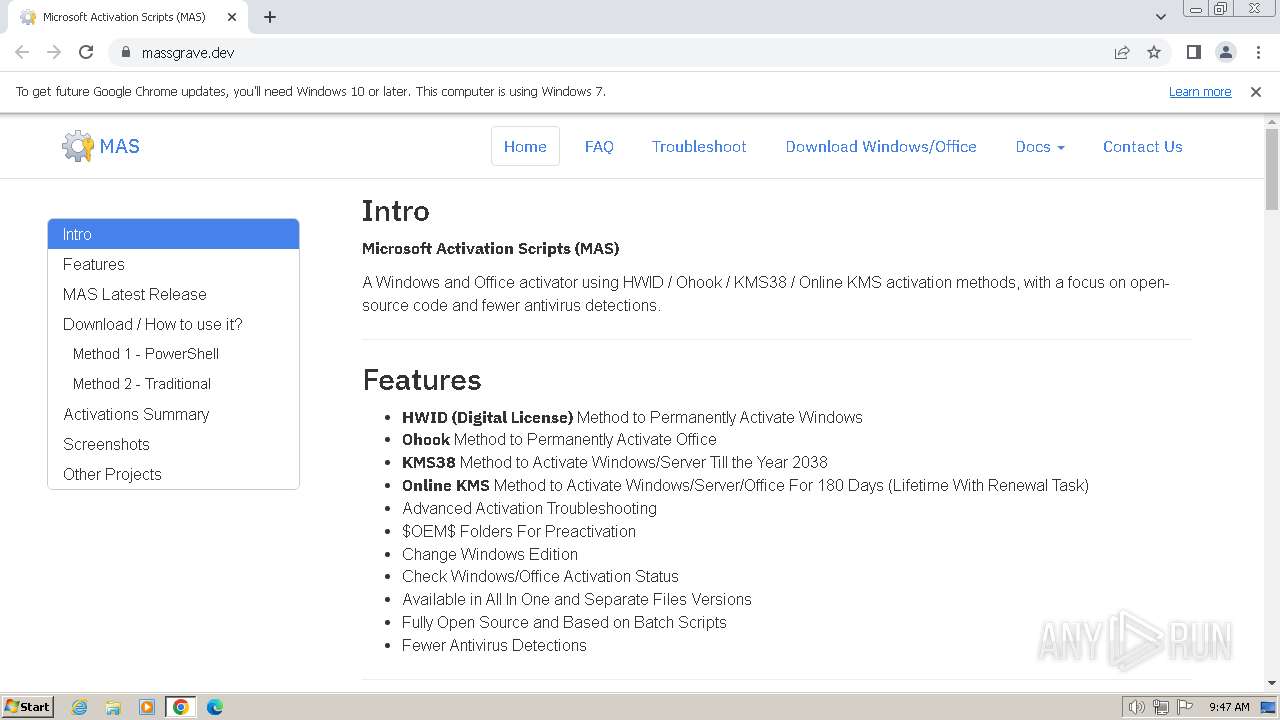The height and width of the screenshot is (720, 1280).
Task: Click the scrollbar down arrow
Action: click(x=1271, y=683)
